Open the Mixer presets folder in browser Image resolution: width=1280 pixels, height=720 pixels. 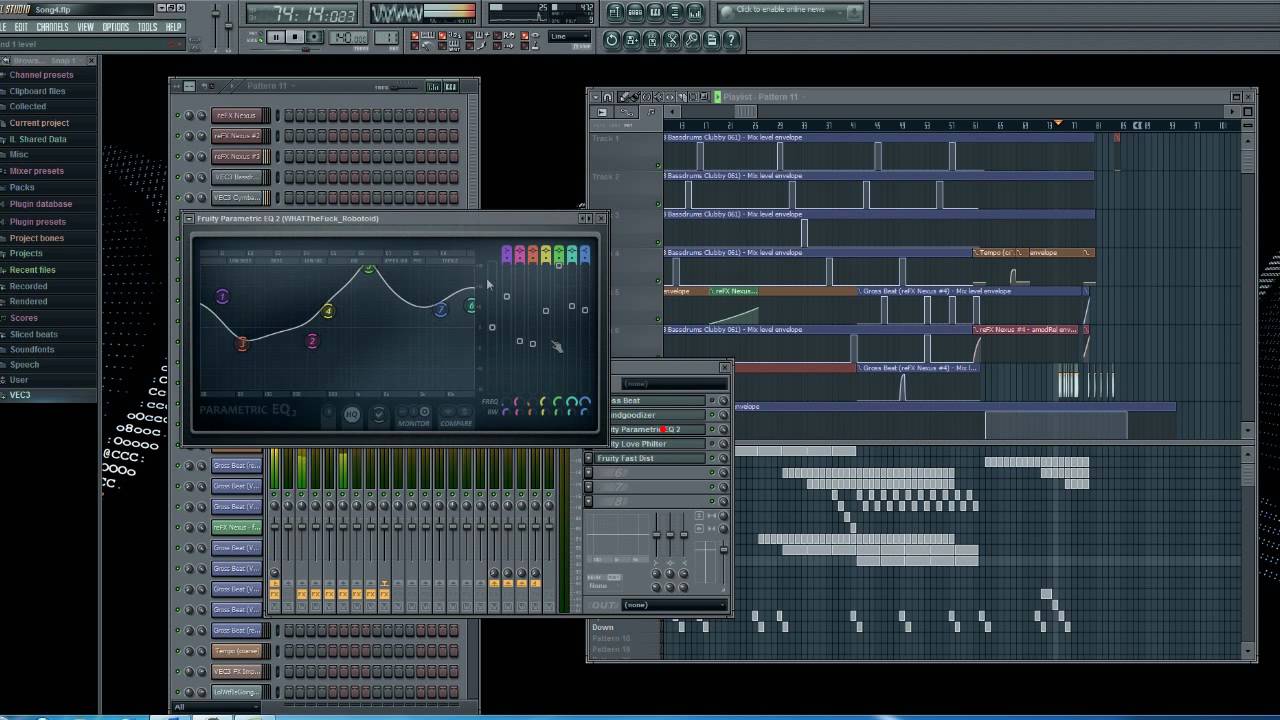pos(36,171)
